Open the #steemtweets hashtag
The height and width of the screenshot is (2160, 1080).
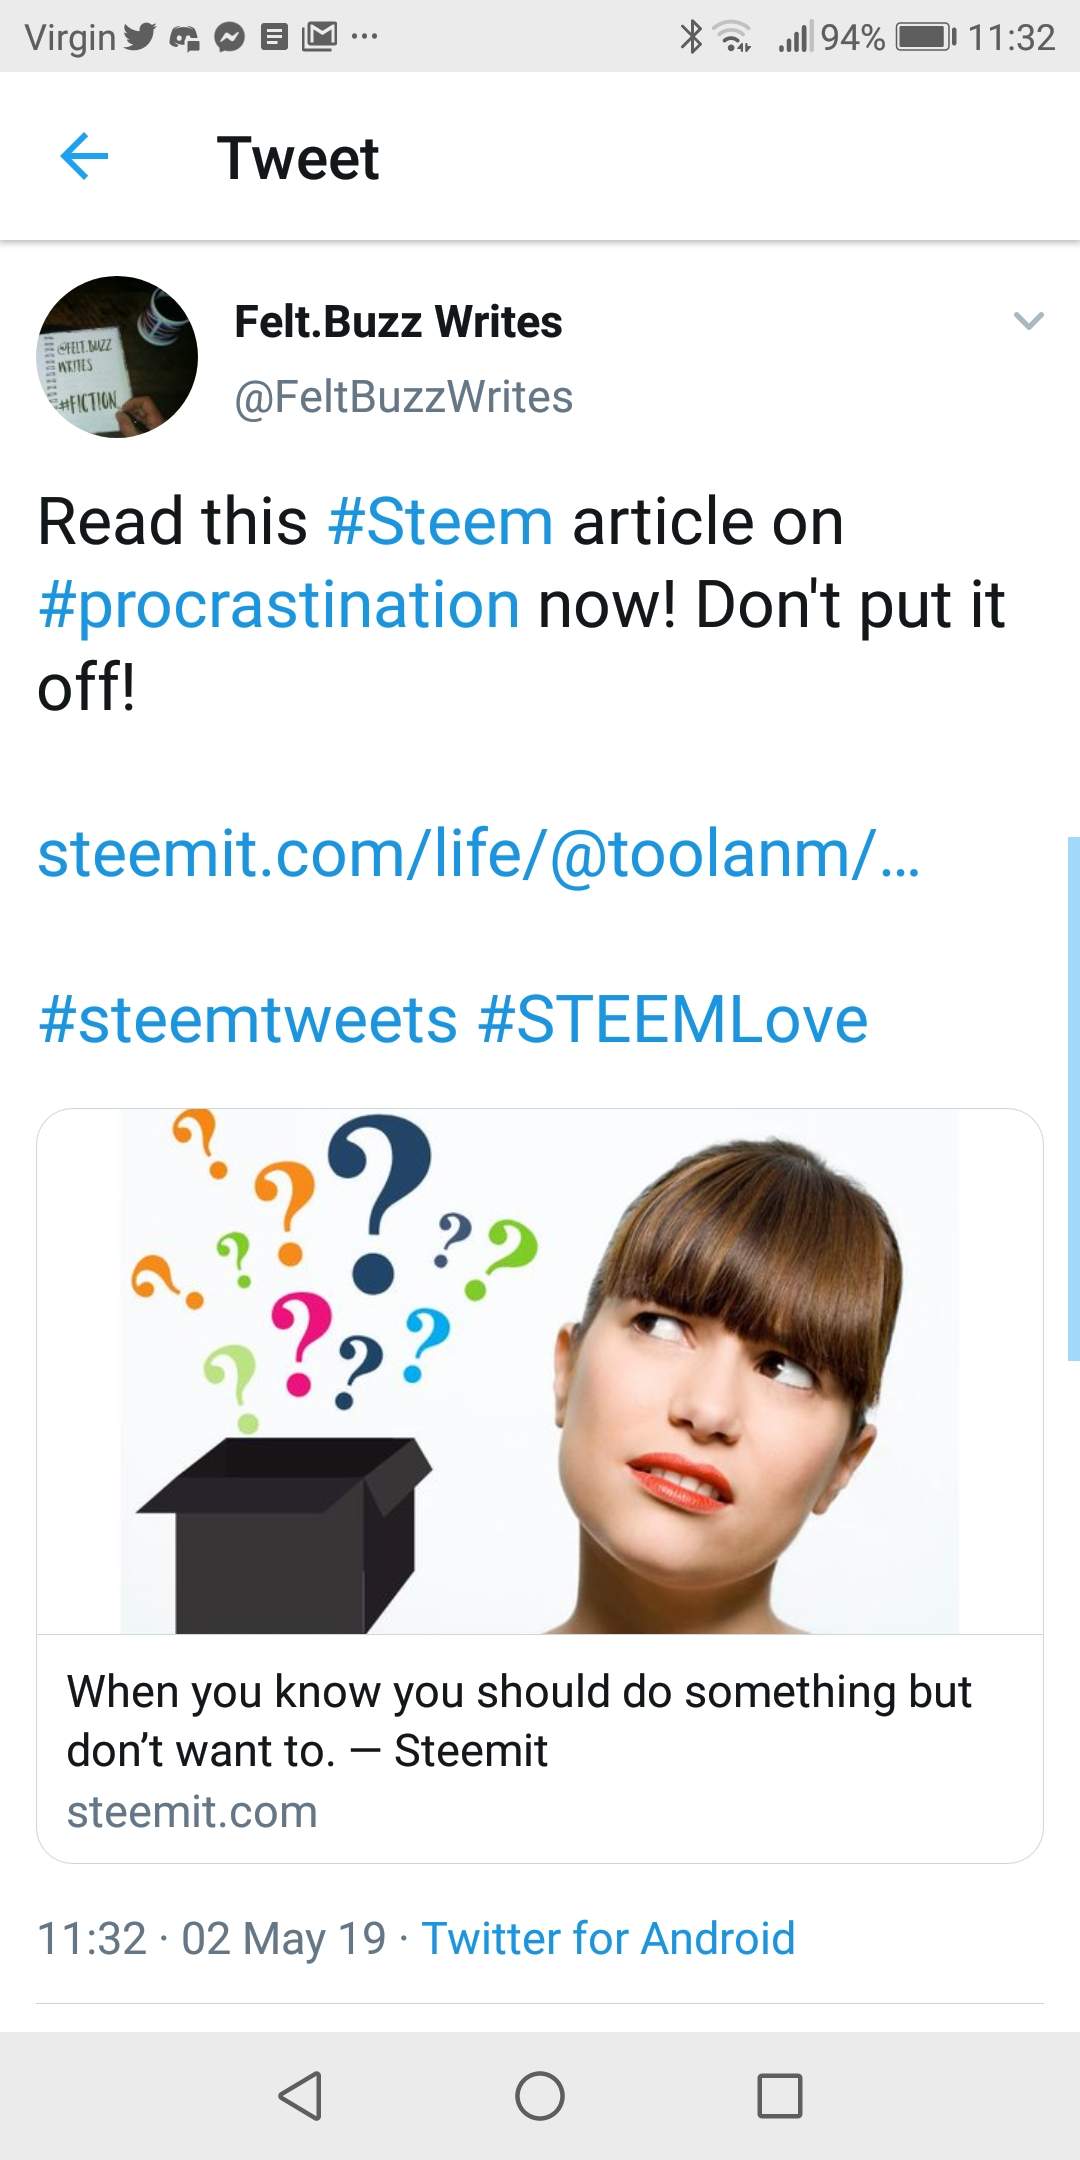tap(248, 1020)
